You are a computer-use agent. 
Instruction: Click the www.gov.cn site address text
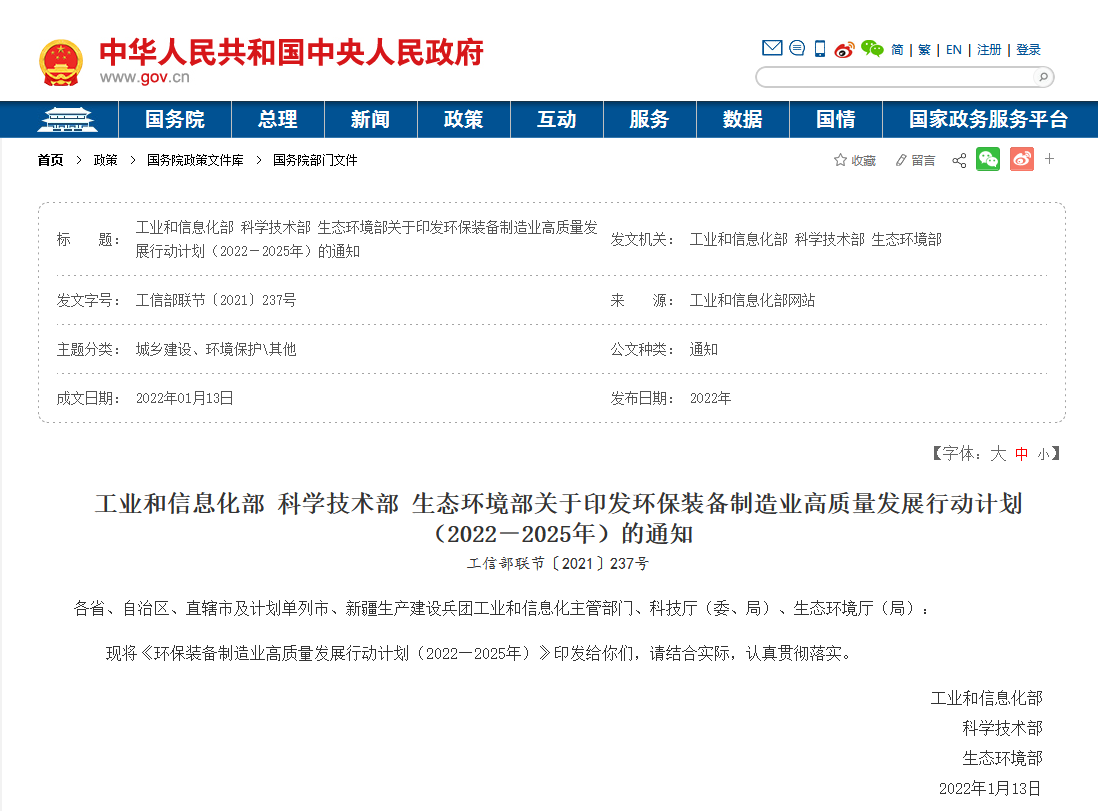point(144,77)
